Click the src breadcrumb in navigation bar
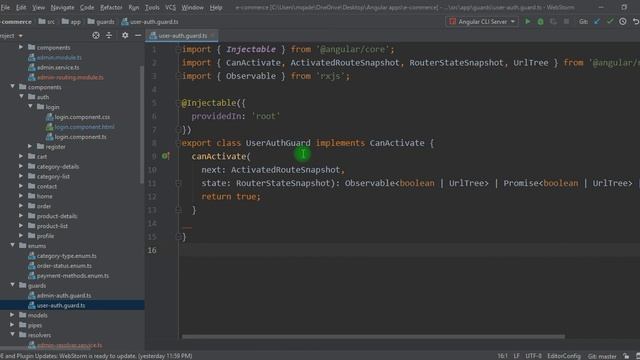 pos(47,22)
